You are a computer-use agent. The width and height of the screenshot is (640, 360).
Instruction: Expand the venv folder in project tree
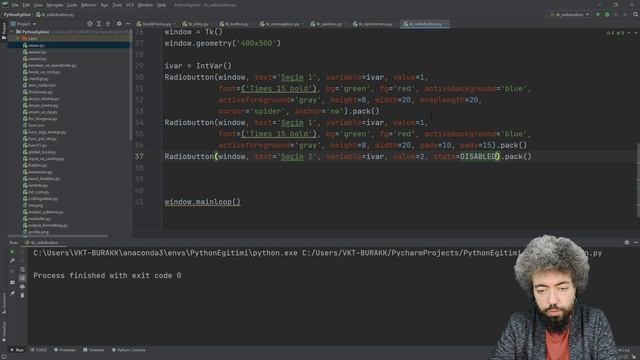pyautogui.click(x=18, y=38)
